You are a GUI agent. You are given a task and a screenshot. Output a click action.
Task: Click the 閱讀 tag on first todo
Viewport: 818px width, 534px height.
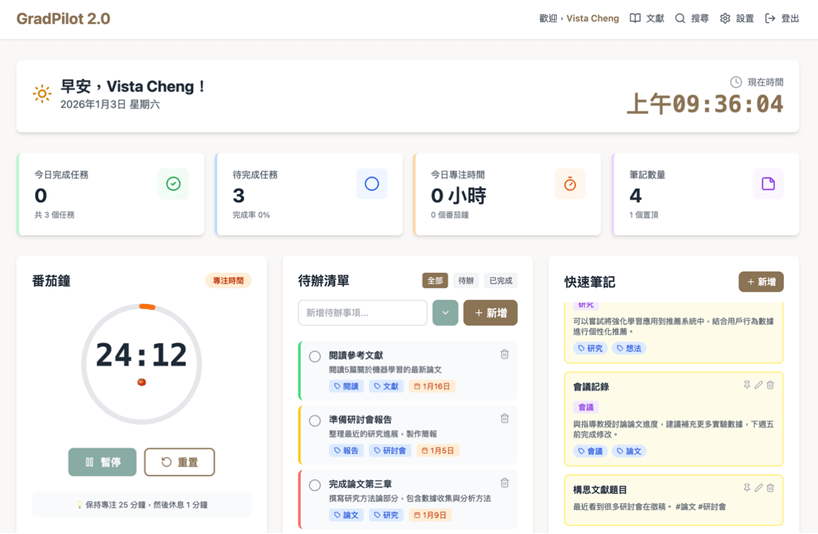point(346,386)
